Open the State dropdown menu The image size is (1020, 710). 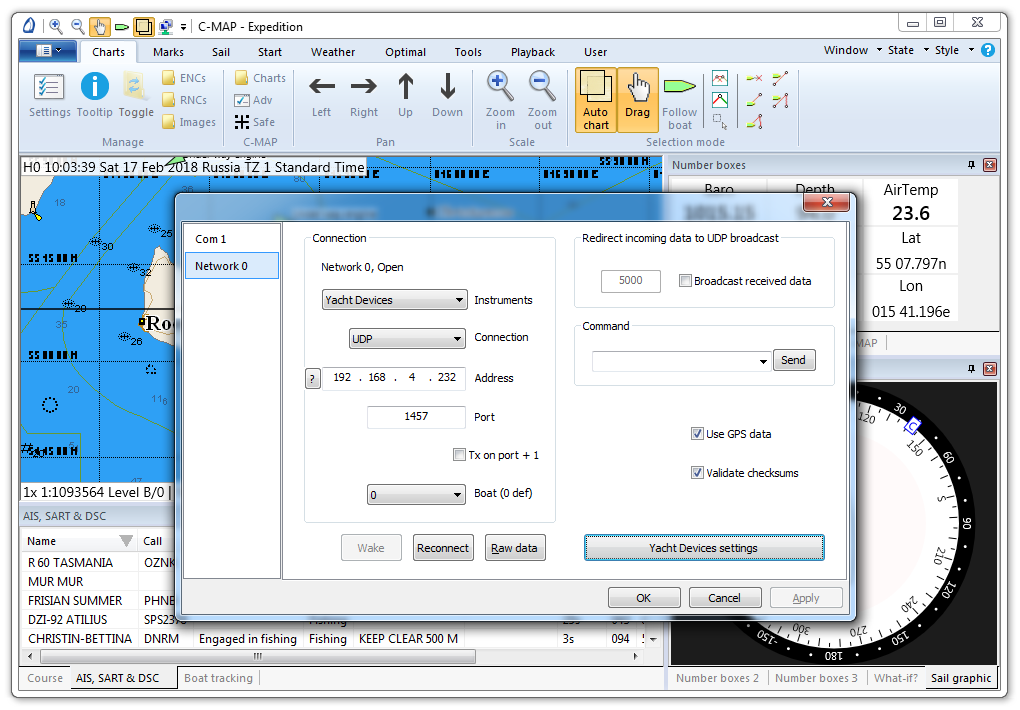908,50
